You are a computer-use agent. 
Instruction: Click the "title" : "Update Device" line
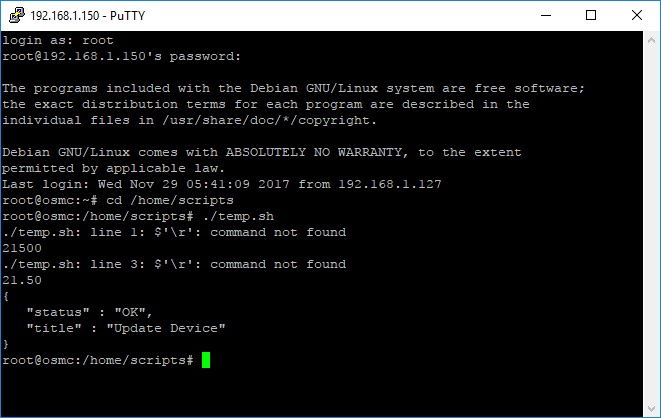coord(126,328)
